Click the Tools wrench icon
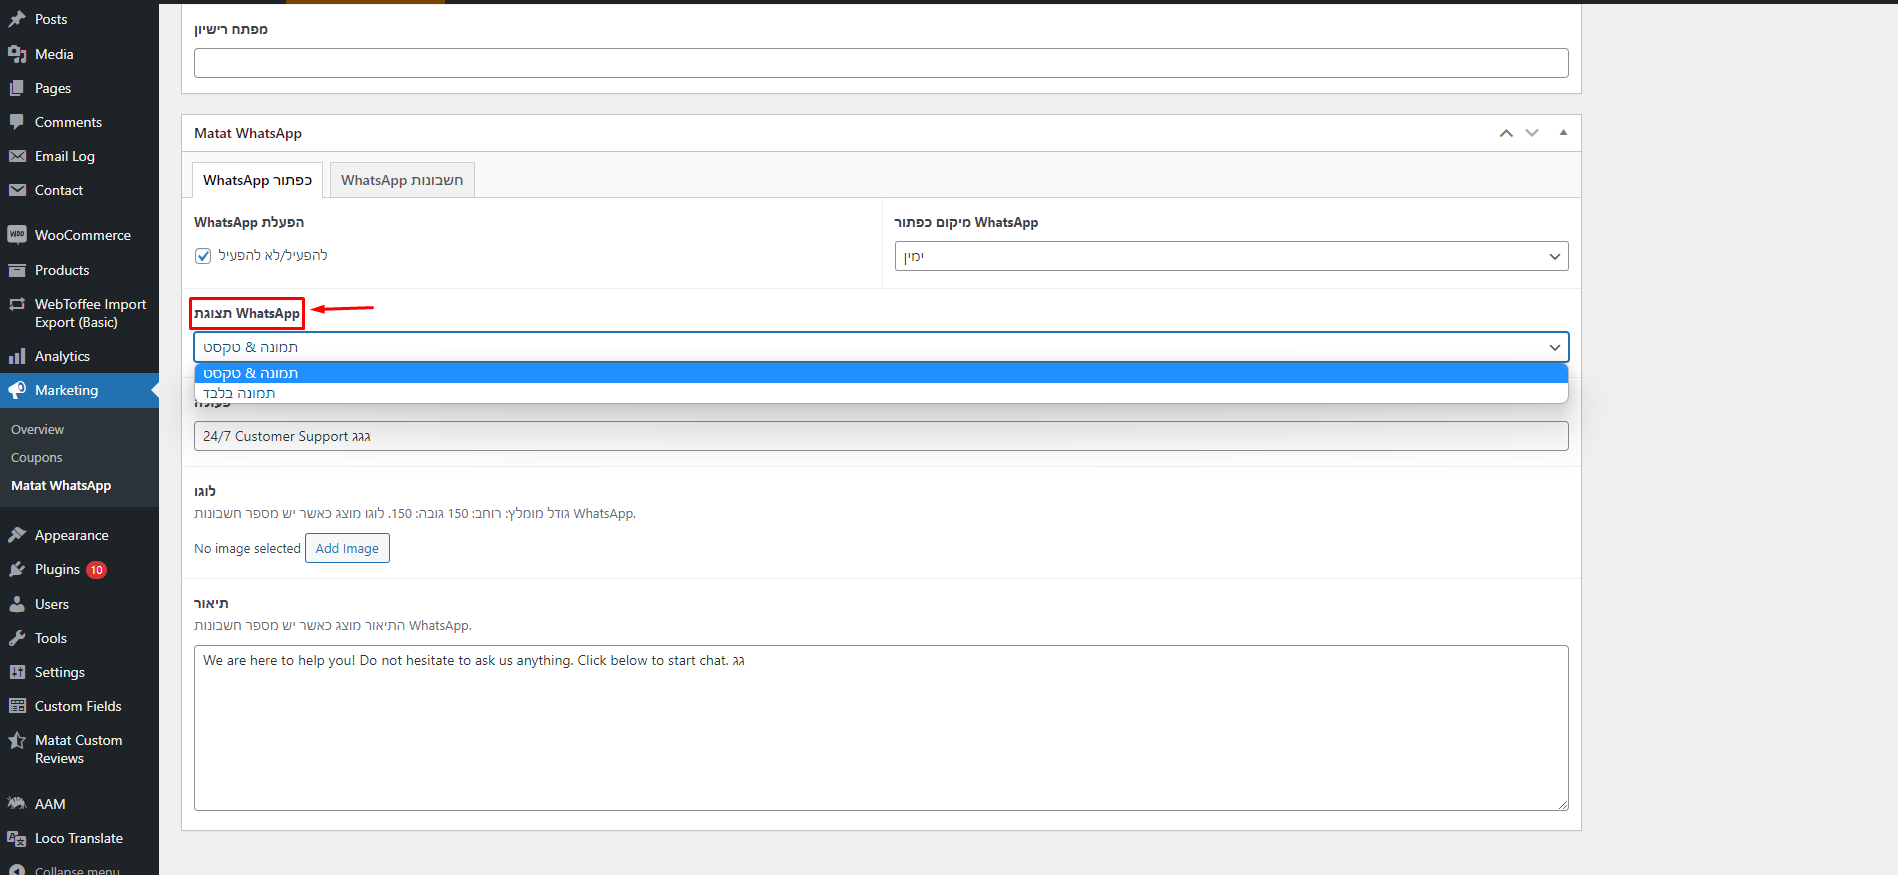The height and width of the screenshot is (875, 1898). (x=17, y=638)
